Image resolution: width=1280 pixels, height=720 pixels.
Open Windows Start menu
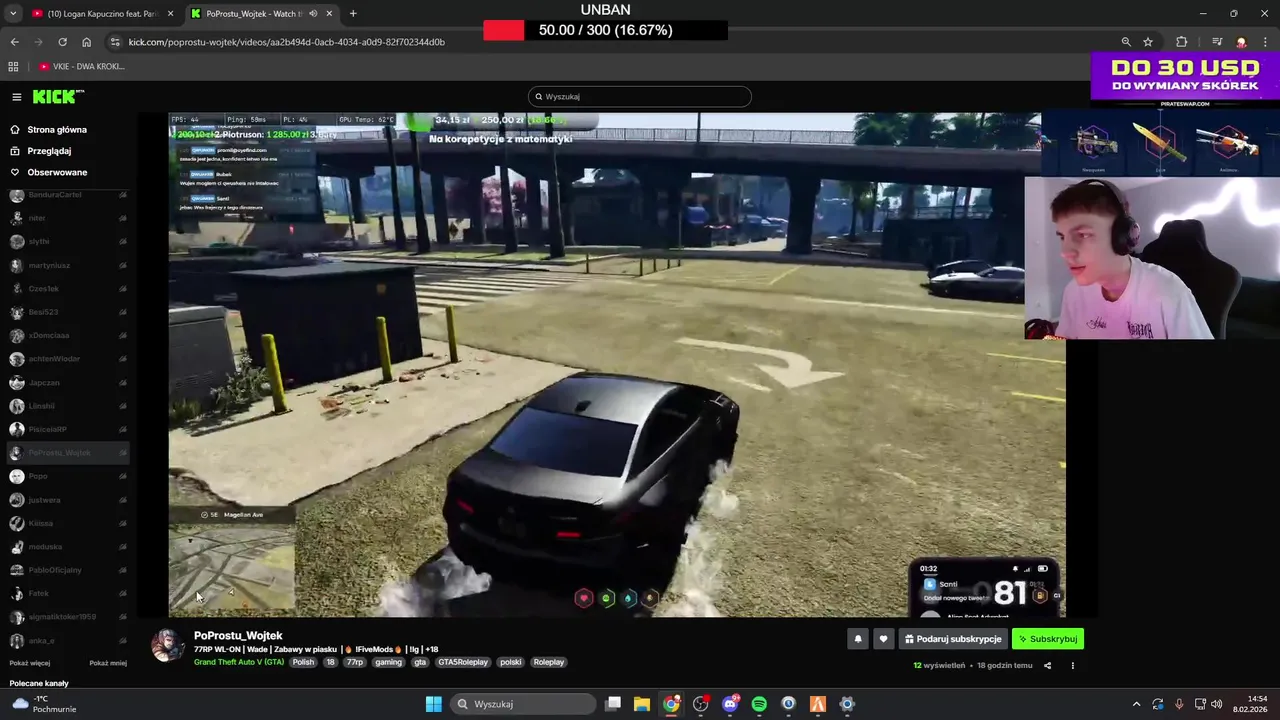tap(434, 704)
